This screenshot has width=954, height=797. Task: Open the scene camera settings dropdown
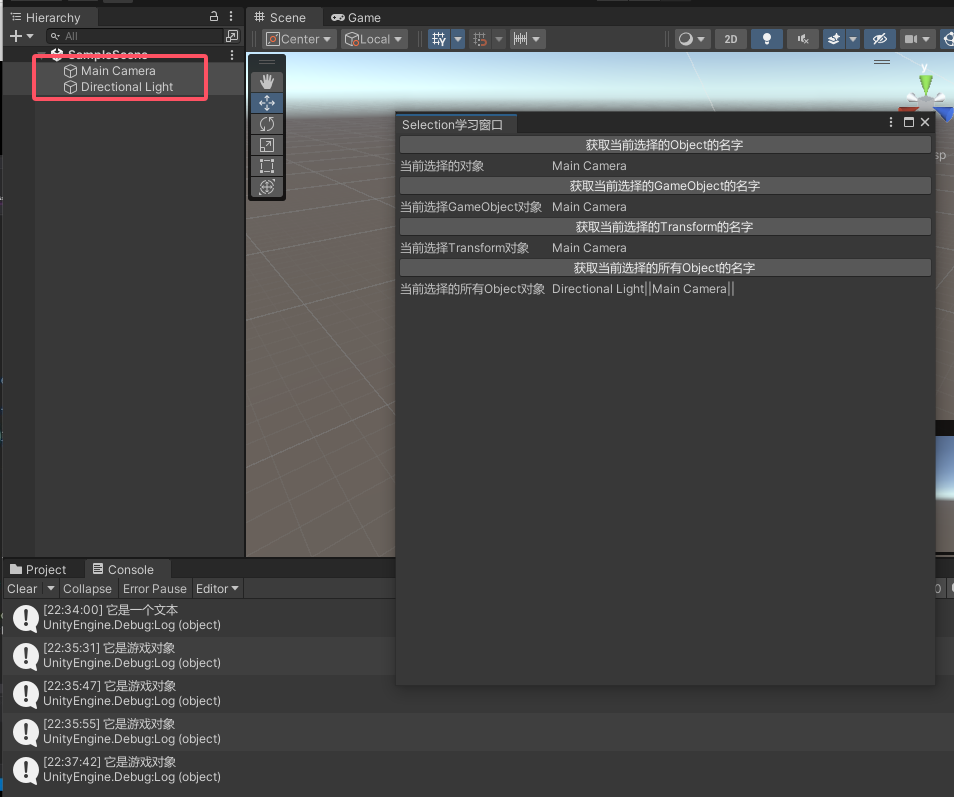917,40
